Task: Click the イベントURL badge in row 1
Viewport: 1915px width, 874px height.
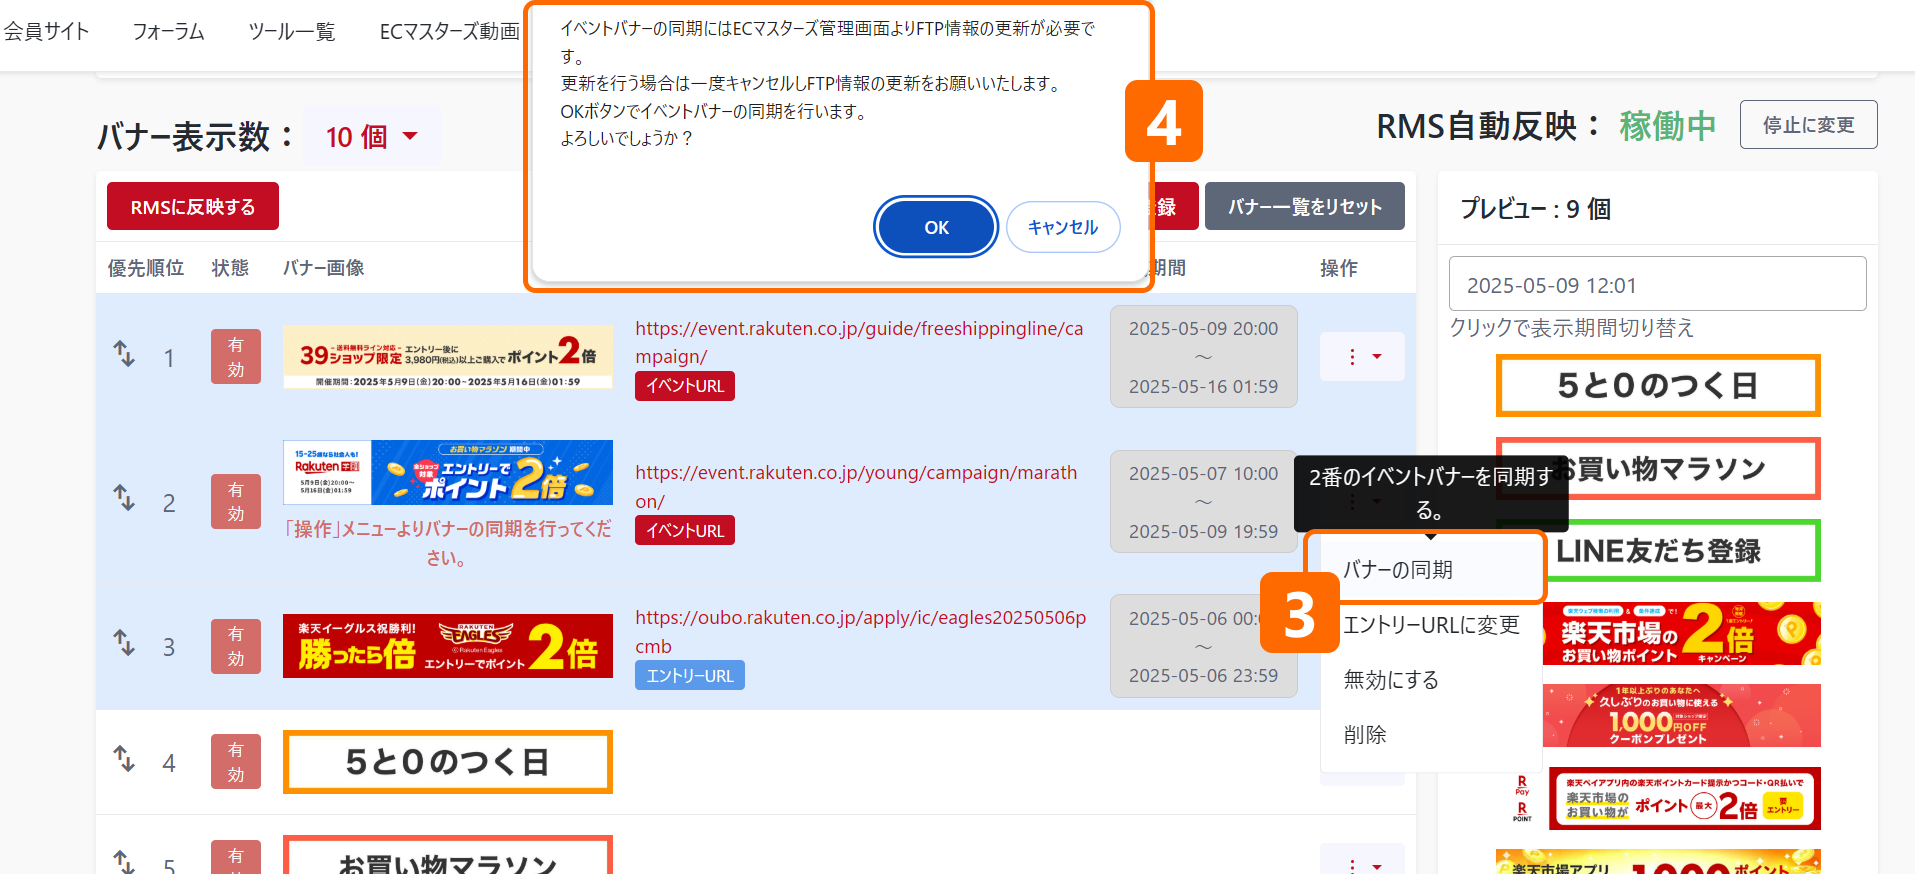Action: coord(685,386)
